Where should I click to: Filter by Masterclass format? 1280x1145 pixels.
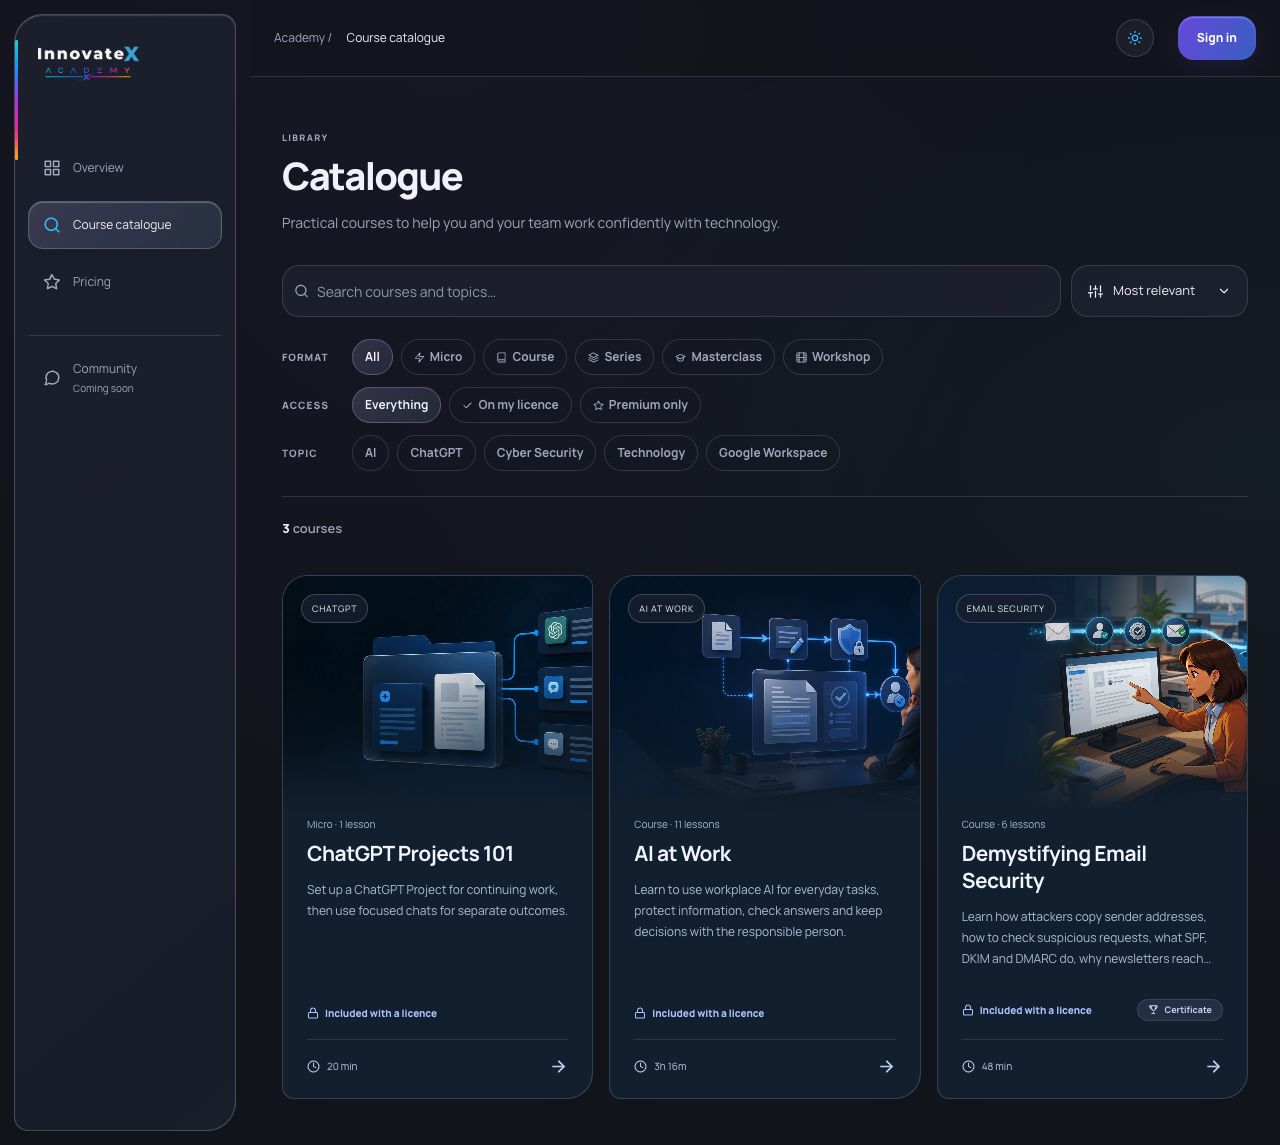(718, 357)
